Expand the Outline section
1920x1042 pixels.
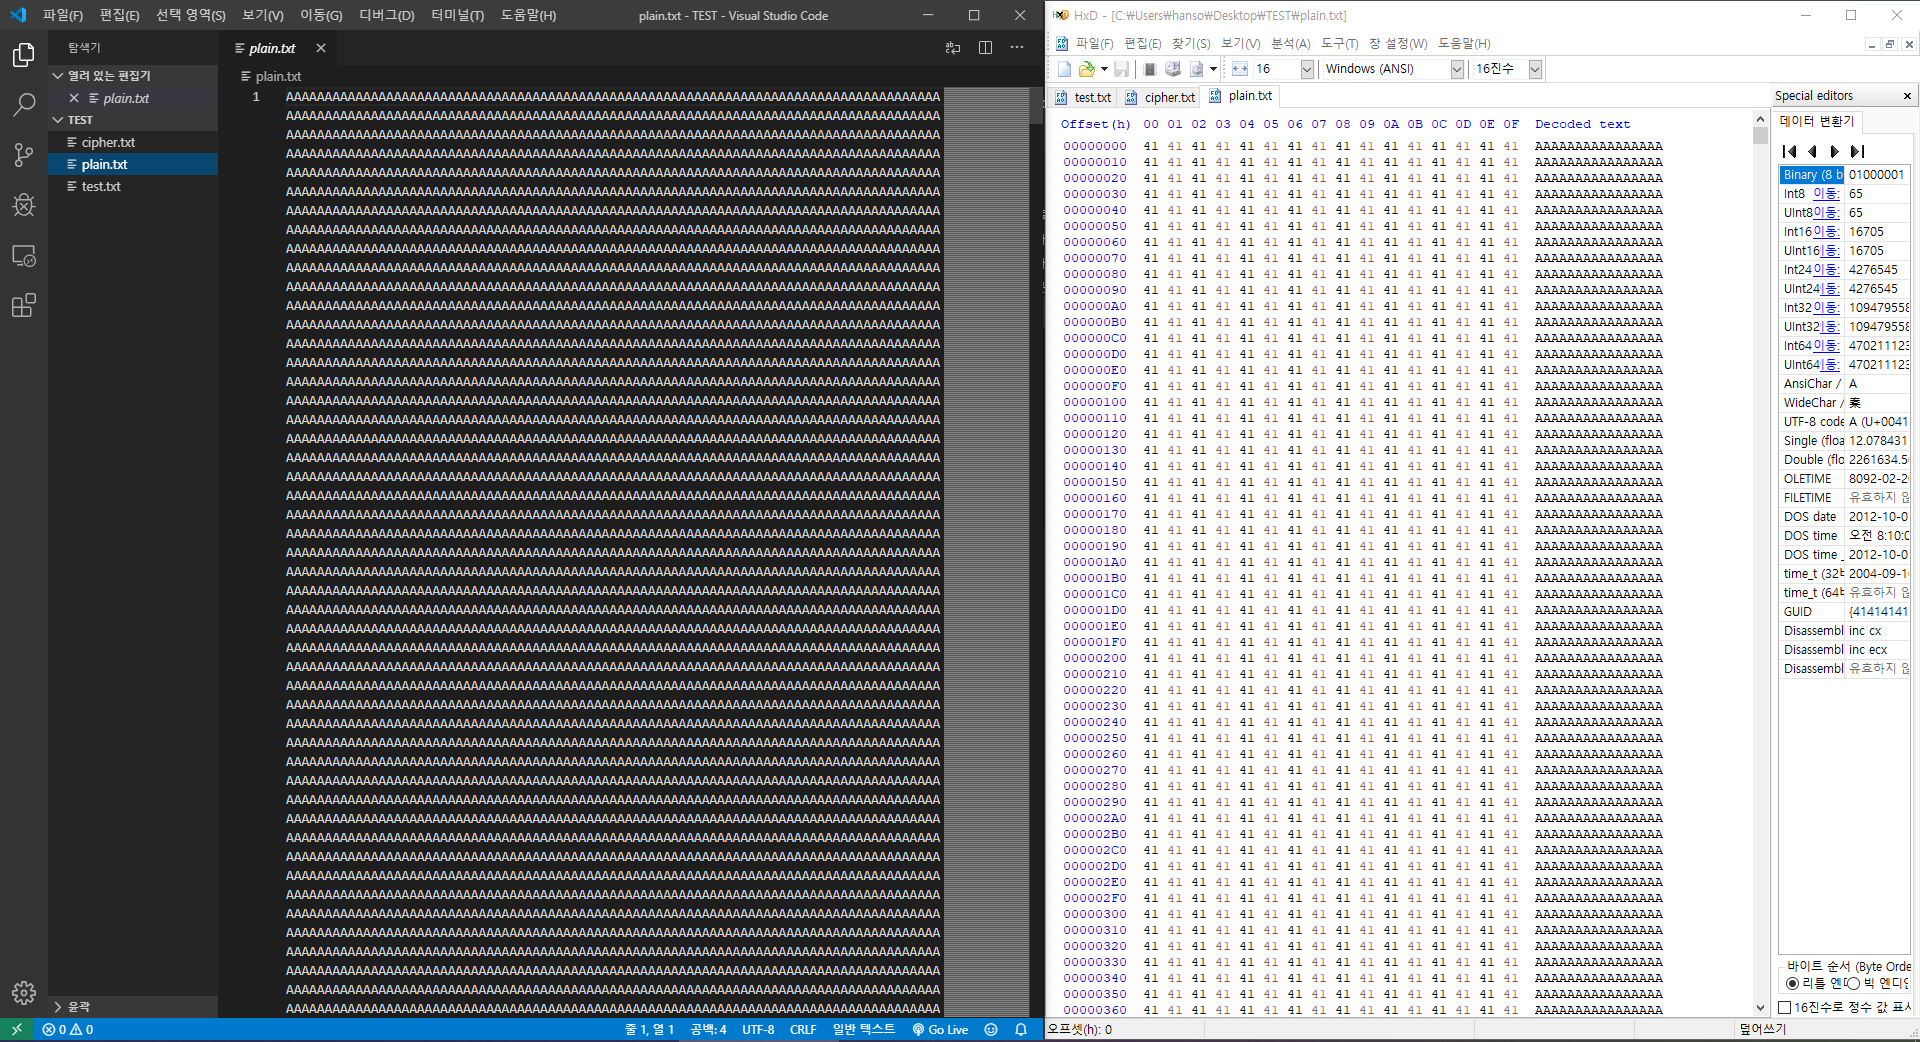[x=133, y=1007]
